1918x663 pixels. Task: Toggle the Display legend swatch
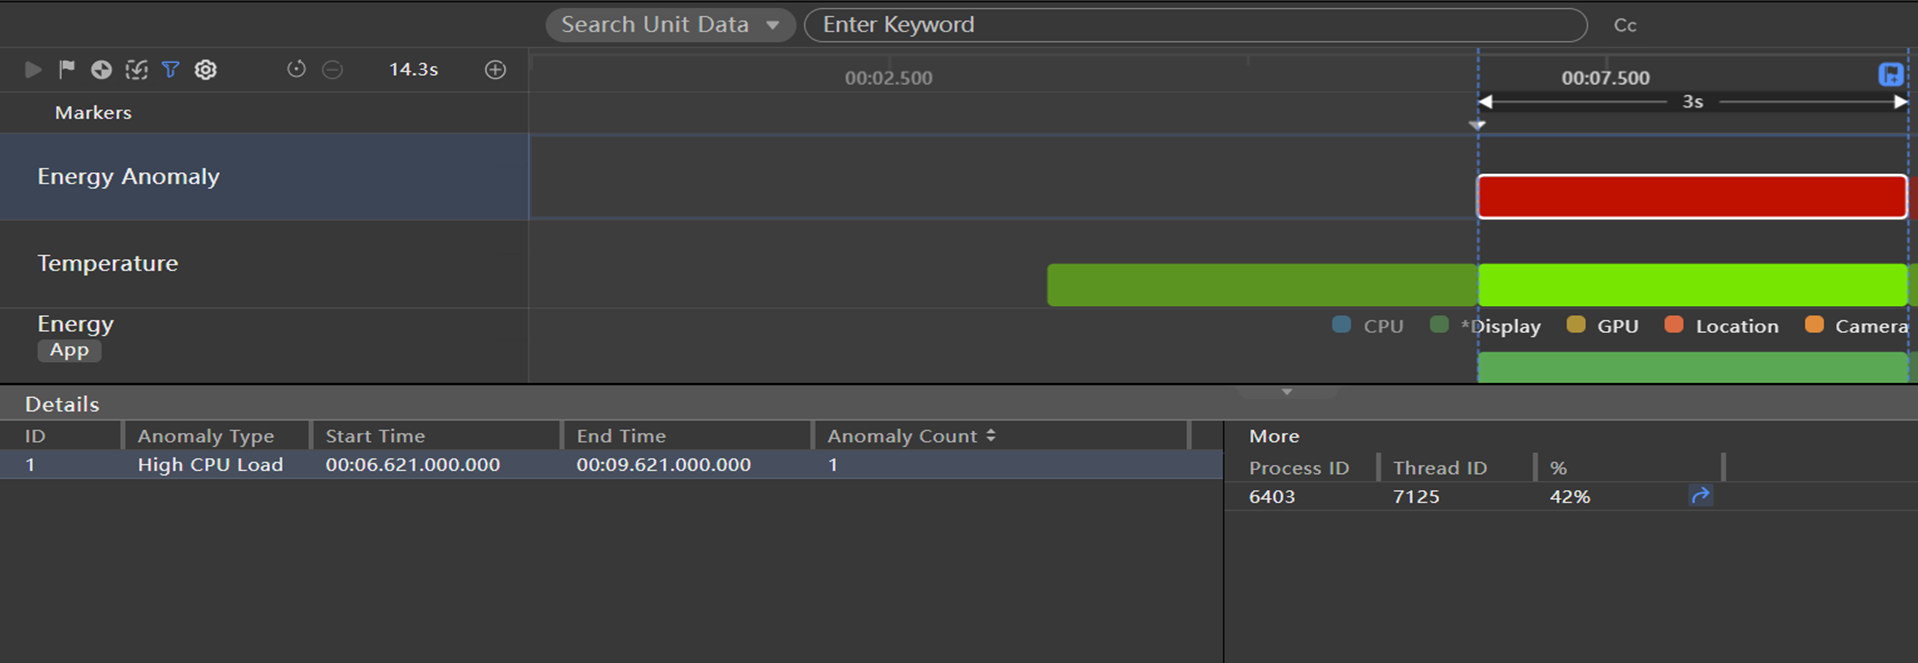[1439, 325]
